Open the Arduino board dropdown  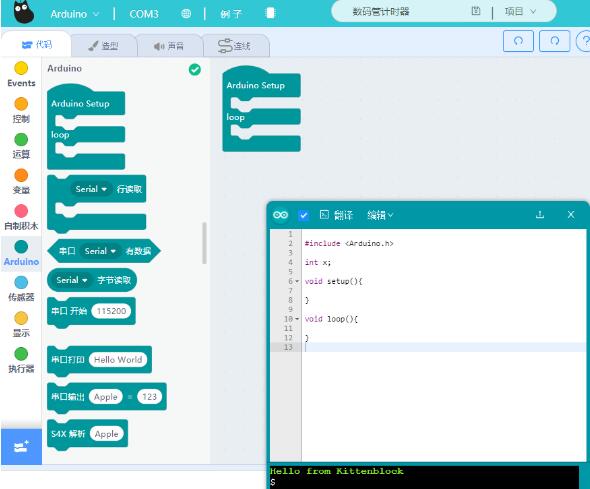(75, 14)
